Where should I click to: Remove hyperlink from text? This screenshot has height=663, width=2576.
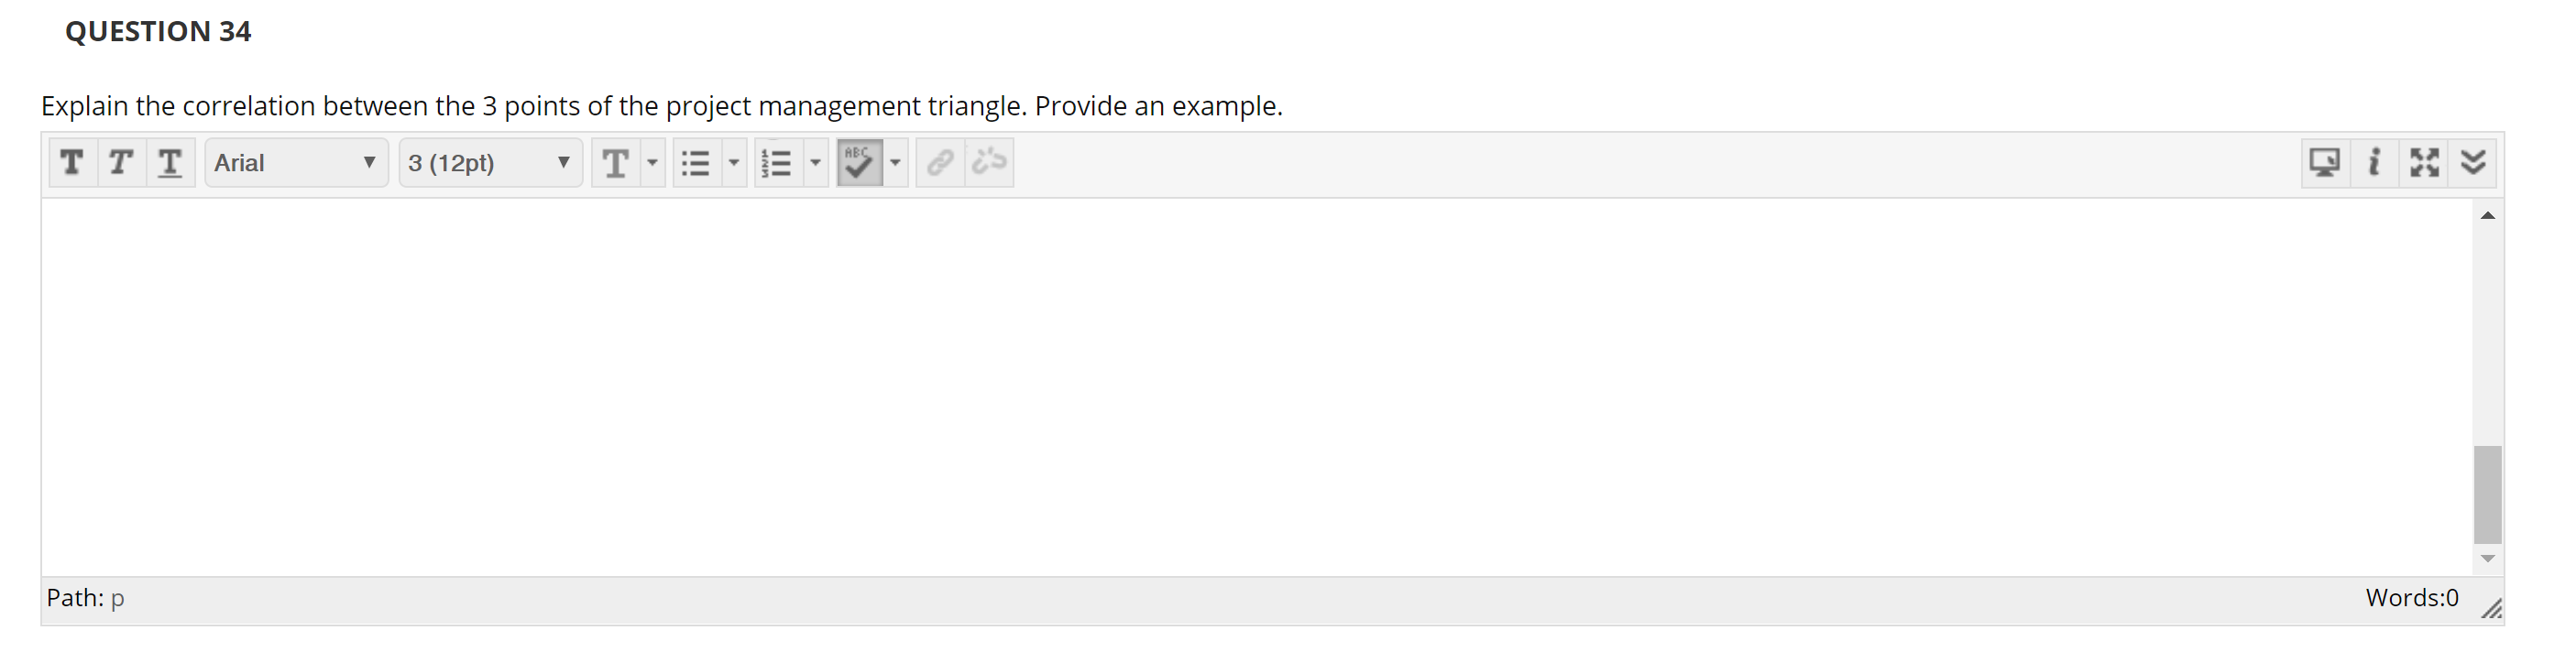(x=988, y=161)
